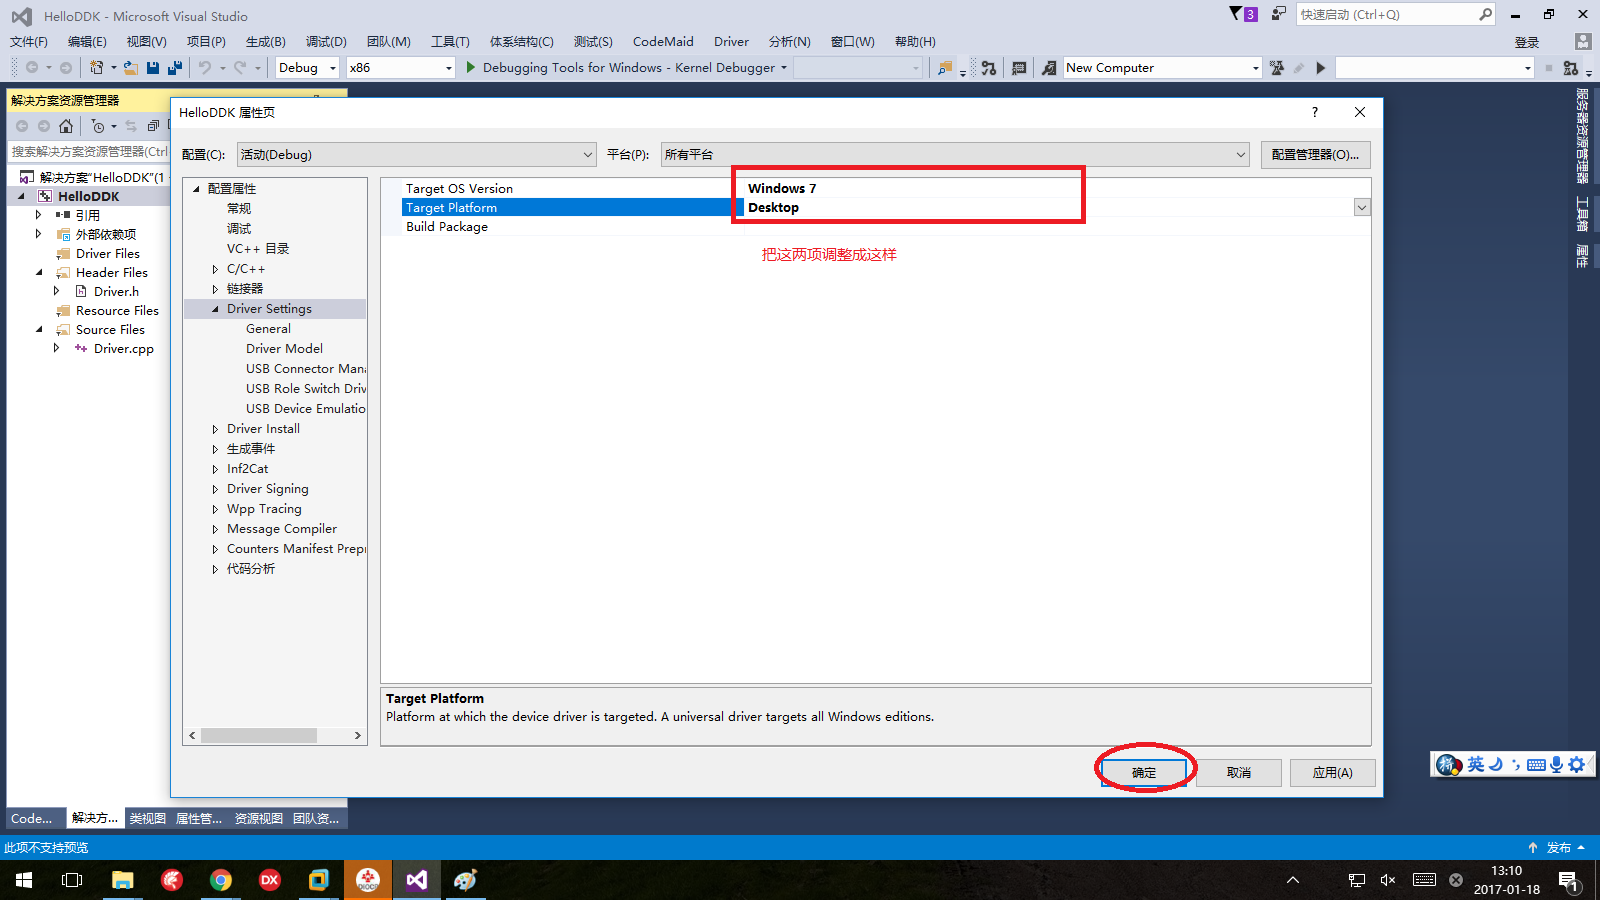The width and height of the screenshot is (1600, 900).
Task: Click the Home icon in Solution Explorer toolbar
Action: tap(66, 126)
